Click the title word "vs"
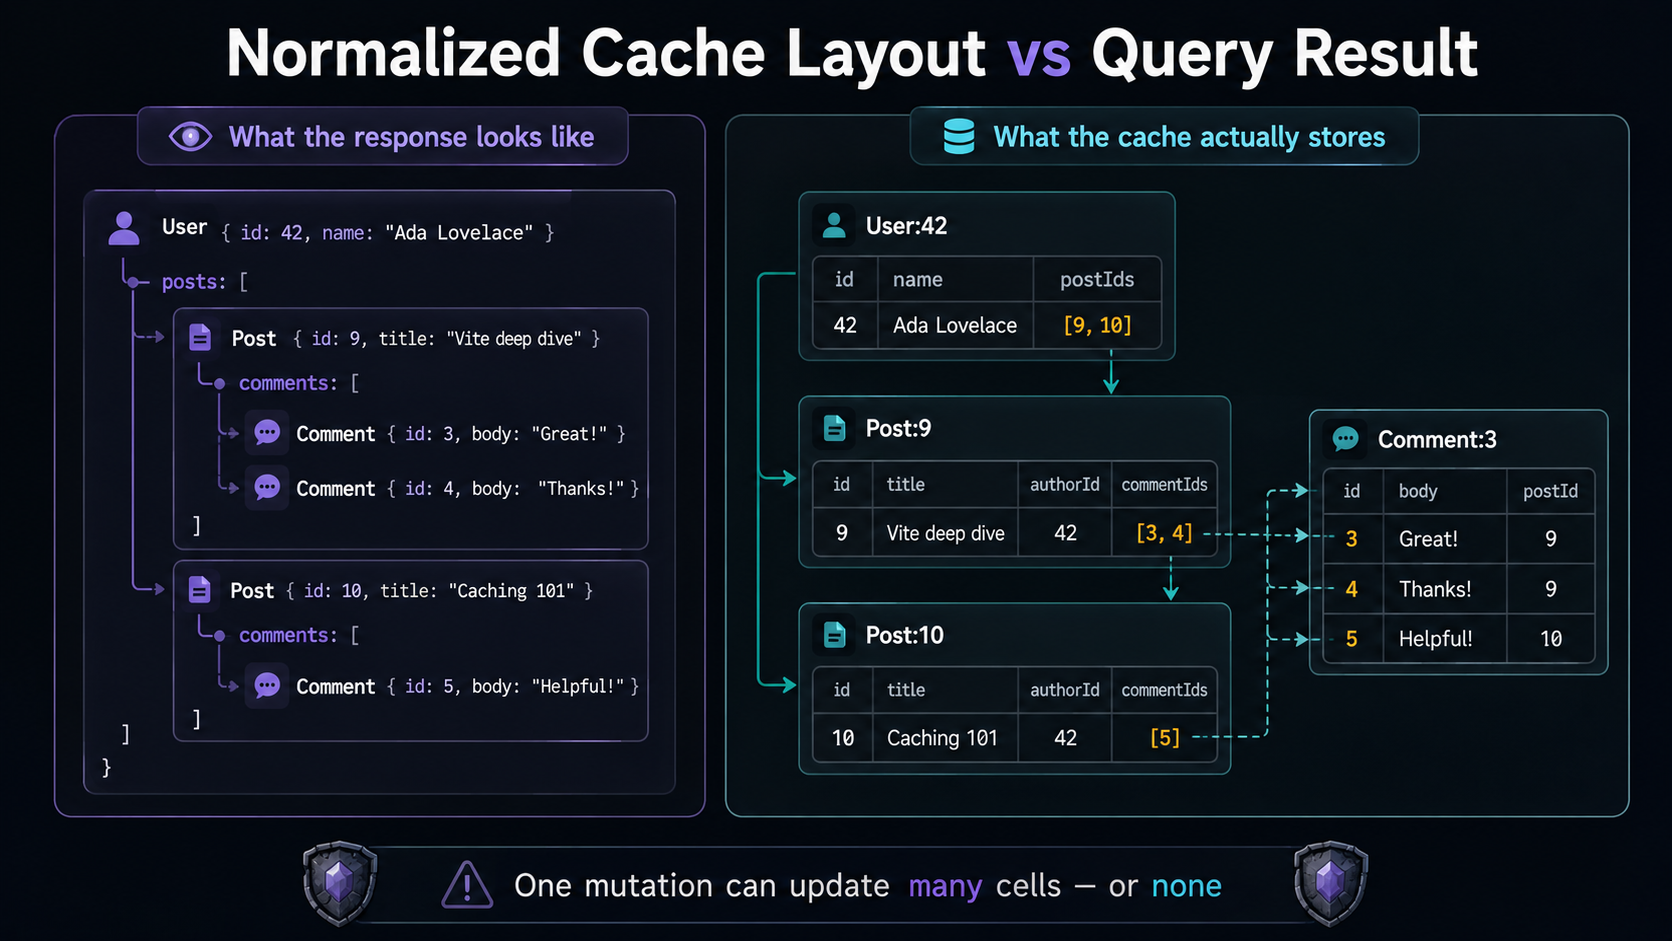 1039,54
